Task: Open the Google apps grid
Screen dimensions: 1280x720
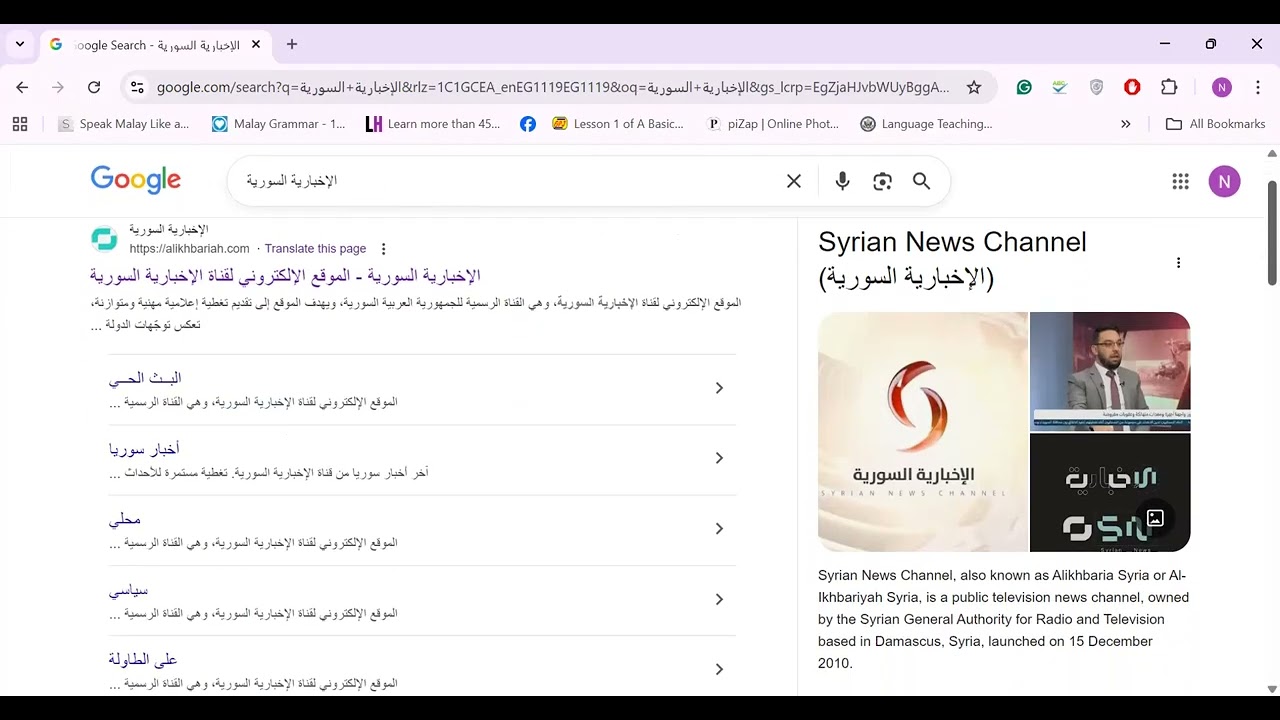Action: (x=1181, y=181)
